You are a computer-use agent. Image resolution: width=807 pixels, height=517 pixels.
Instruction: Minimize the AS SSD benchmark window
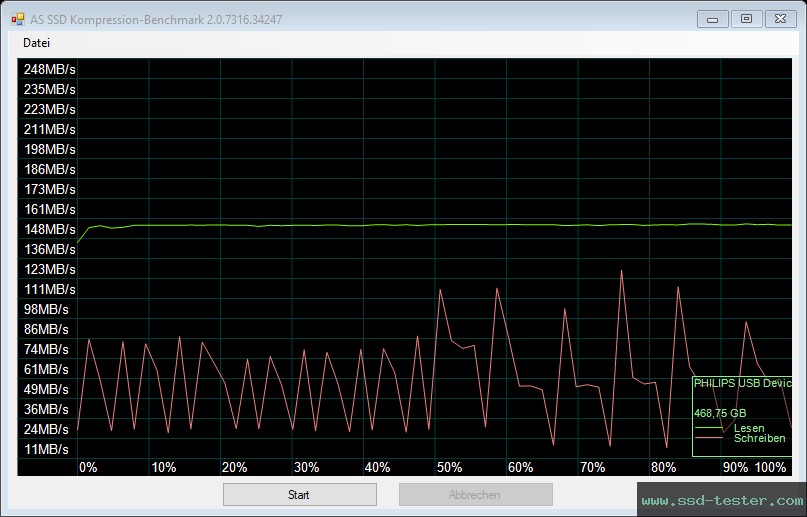pos(712,19)
